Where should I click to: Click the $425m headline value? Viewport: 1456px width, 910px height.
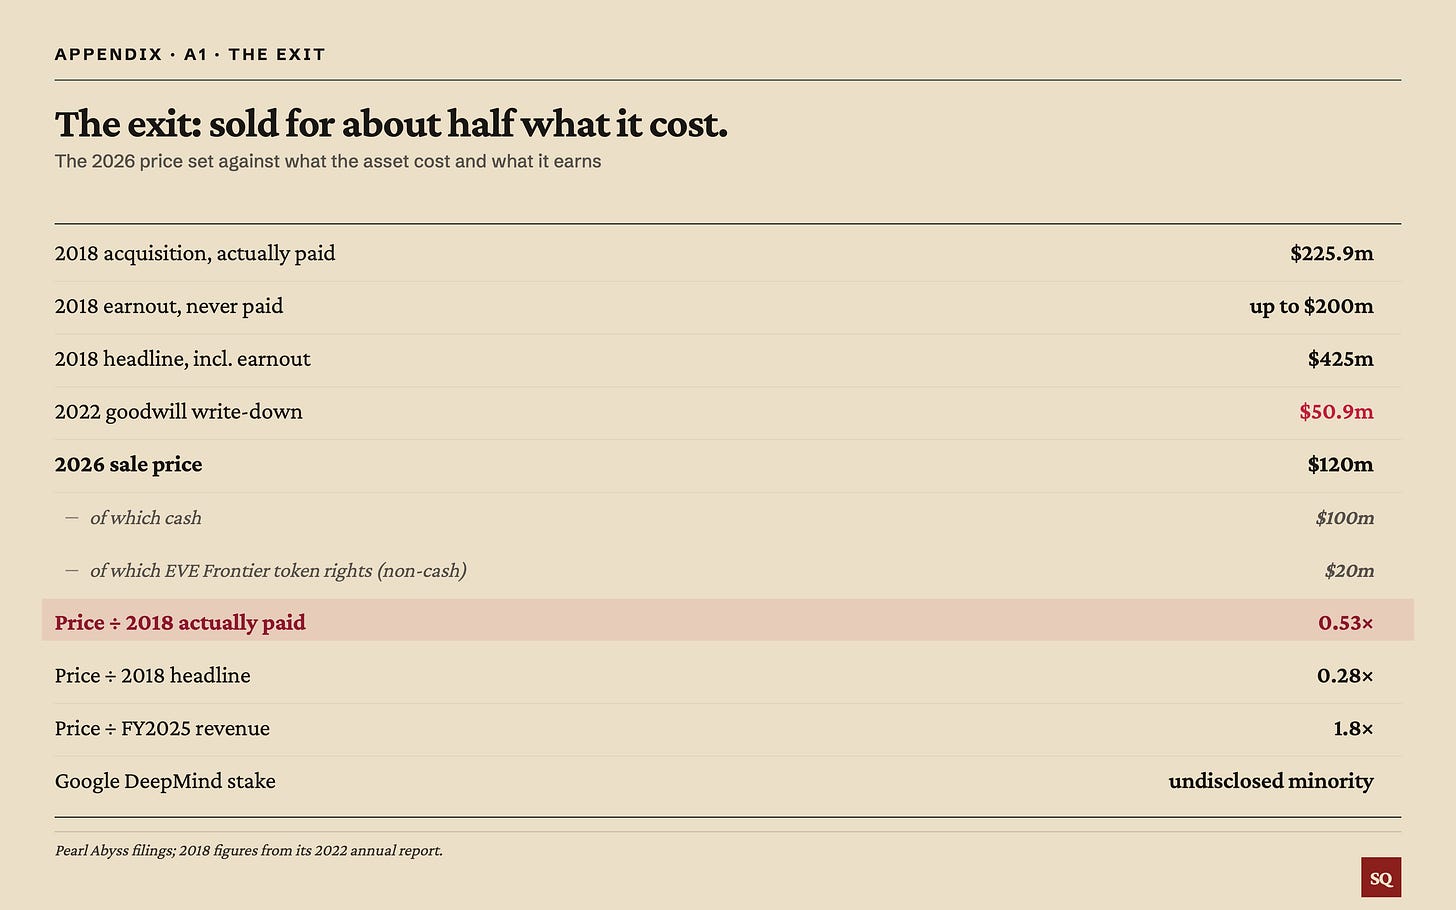pyautogui.click(x=1340, y=360)
